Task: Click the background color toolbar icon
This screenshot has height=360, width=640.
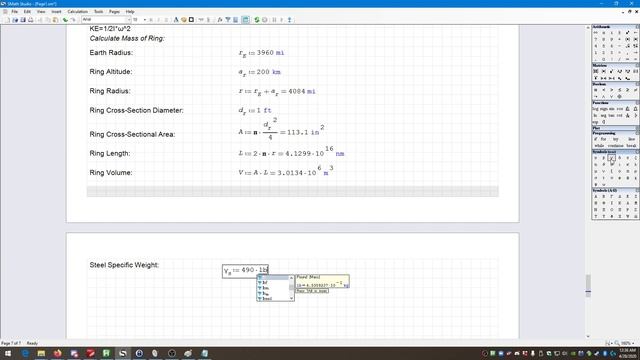Action: click(184, 20)
